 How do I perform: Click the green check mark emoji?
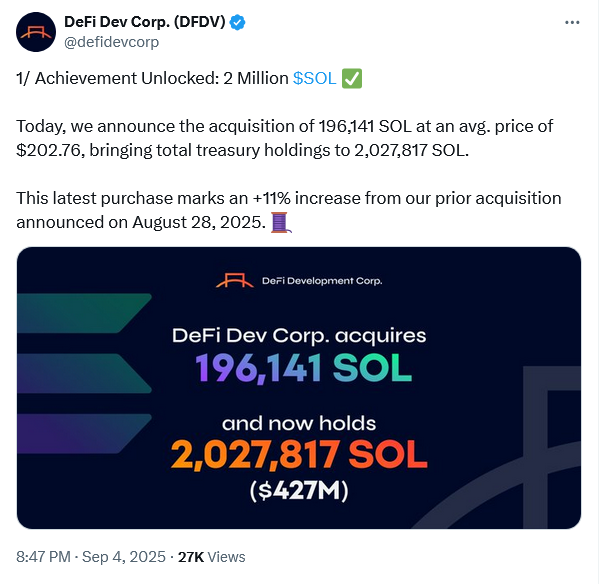(x=352, y=78)
